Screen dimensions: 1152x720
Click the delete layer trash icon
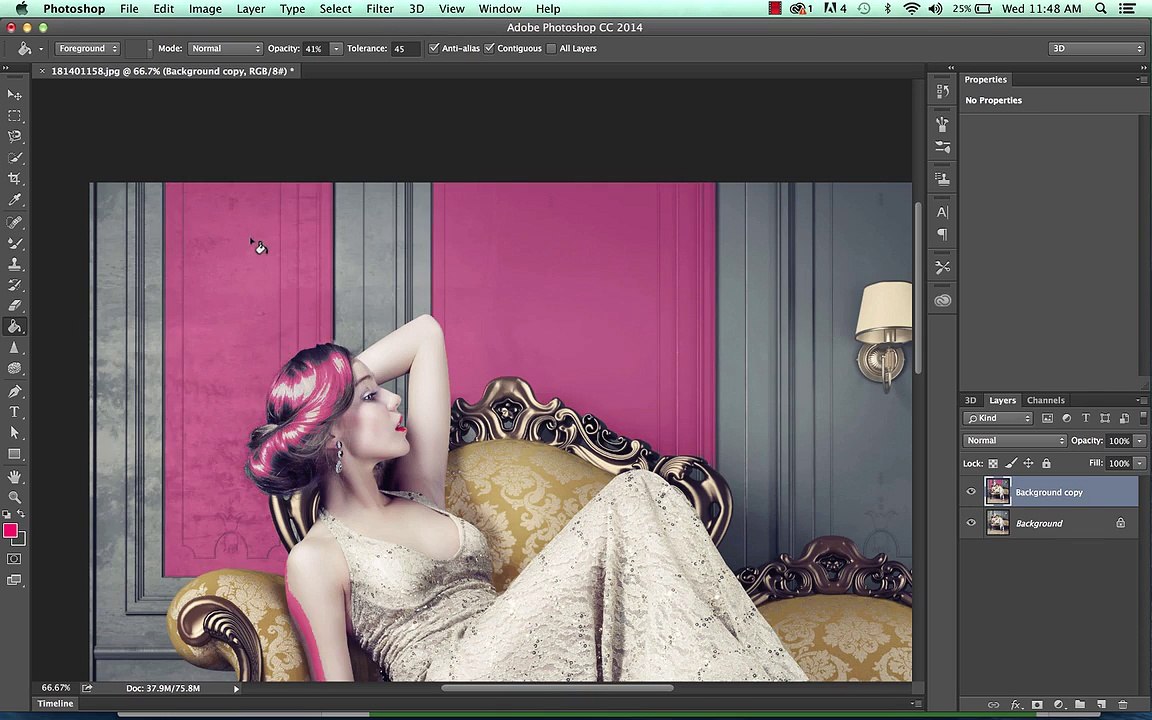coord(1122,705)
